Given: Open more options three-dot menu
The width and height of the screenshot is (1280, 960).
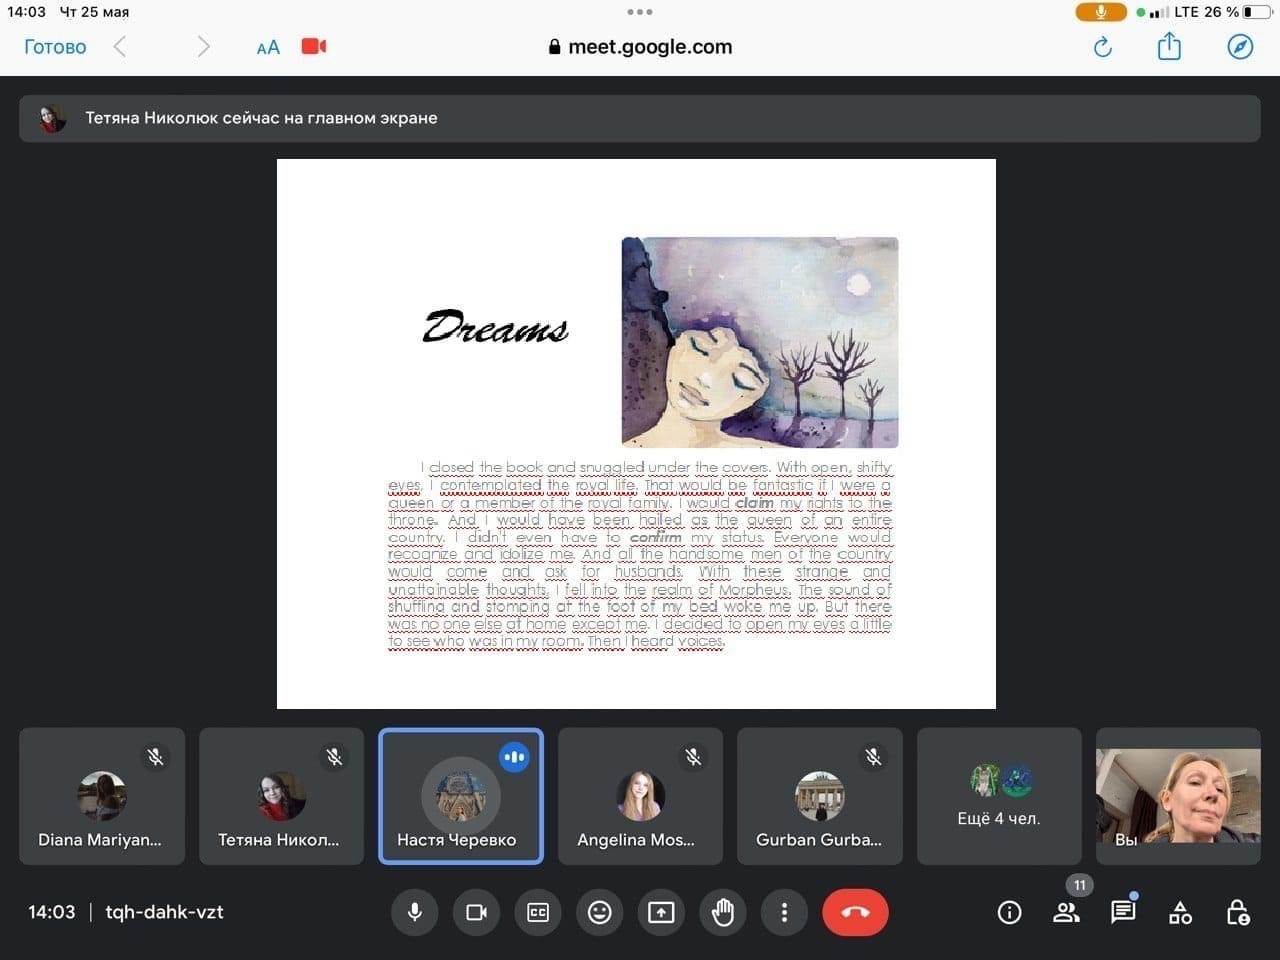Looking at the screenshot, I should 784,912.
